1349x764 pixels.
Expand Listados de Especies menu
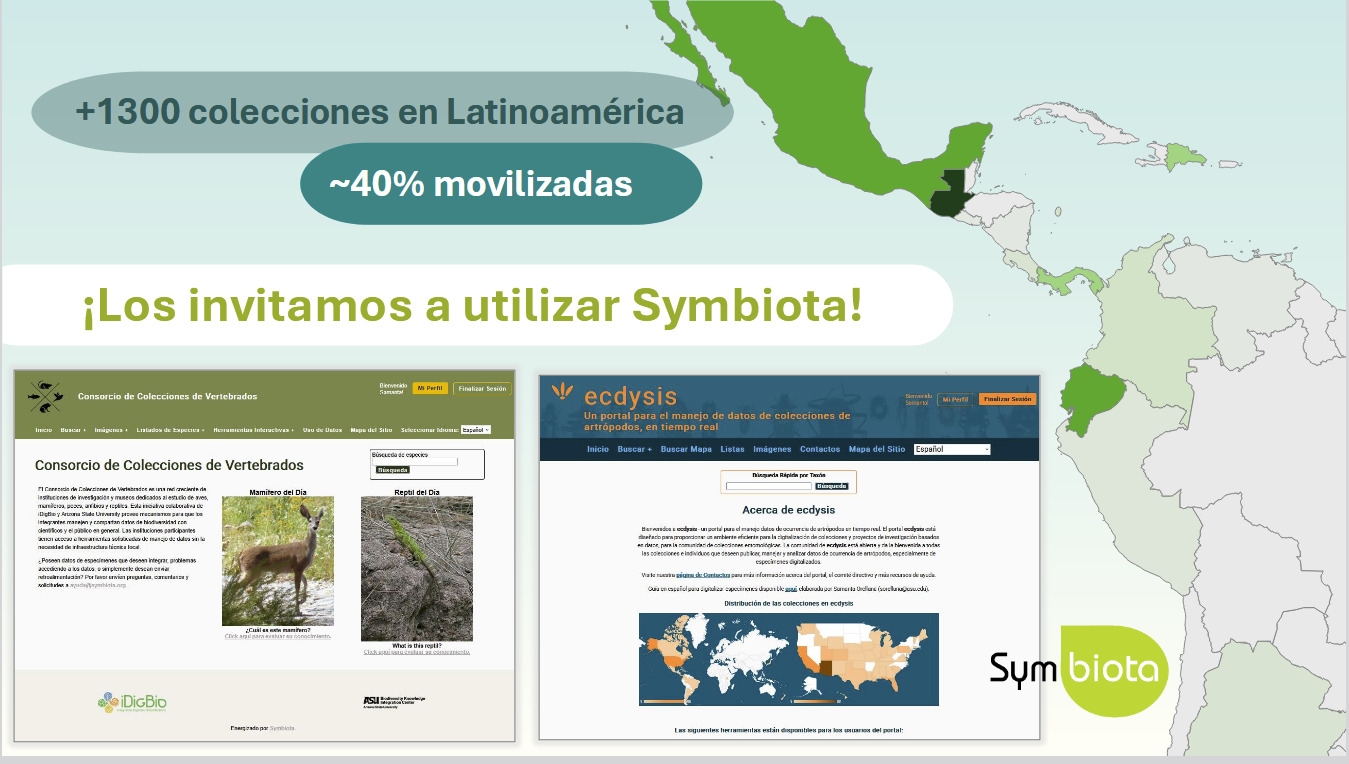170,430
